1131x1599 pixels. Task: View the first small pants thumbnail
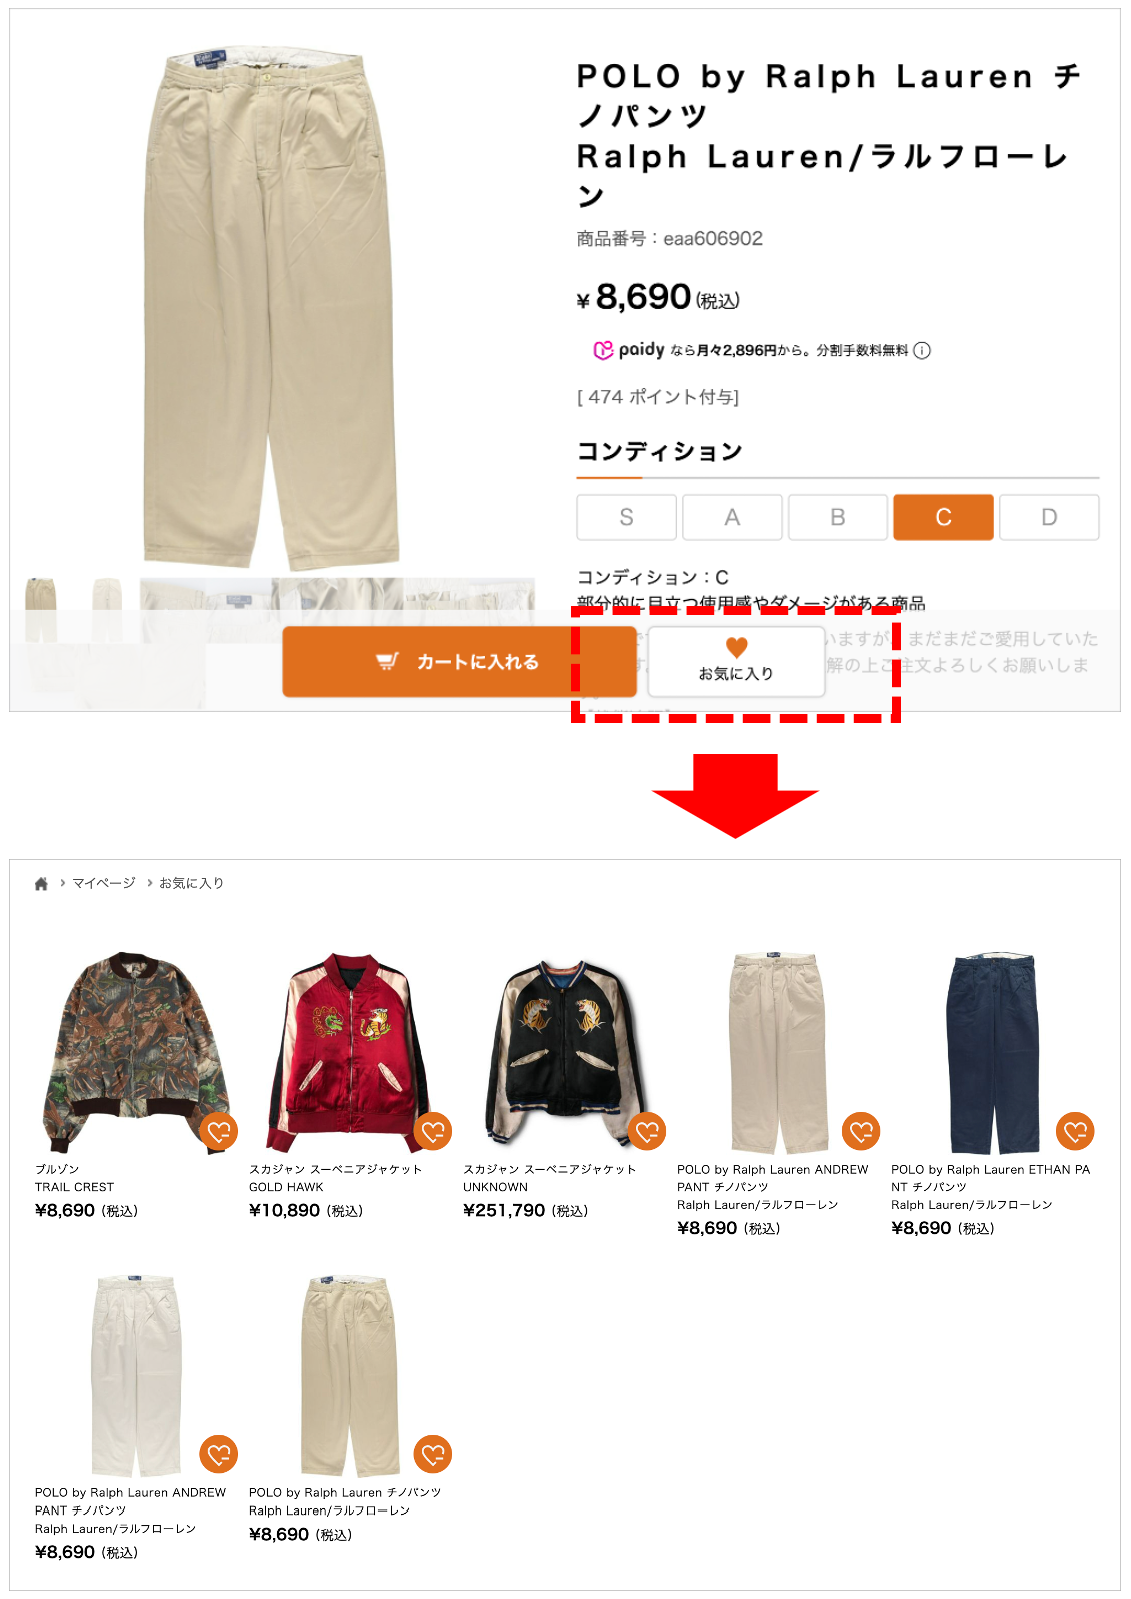(x=41, y=609)
